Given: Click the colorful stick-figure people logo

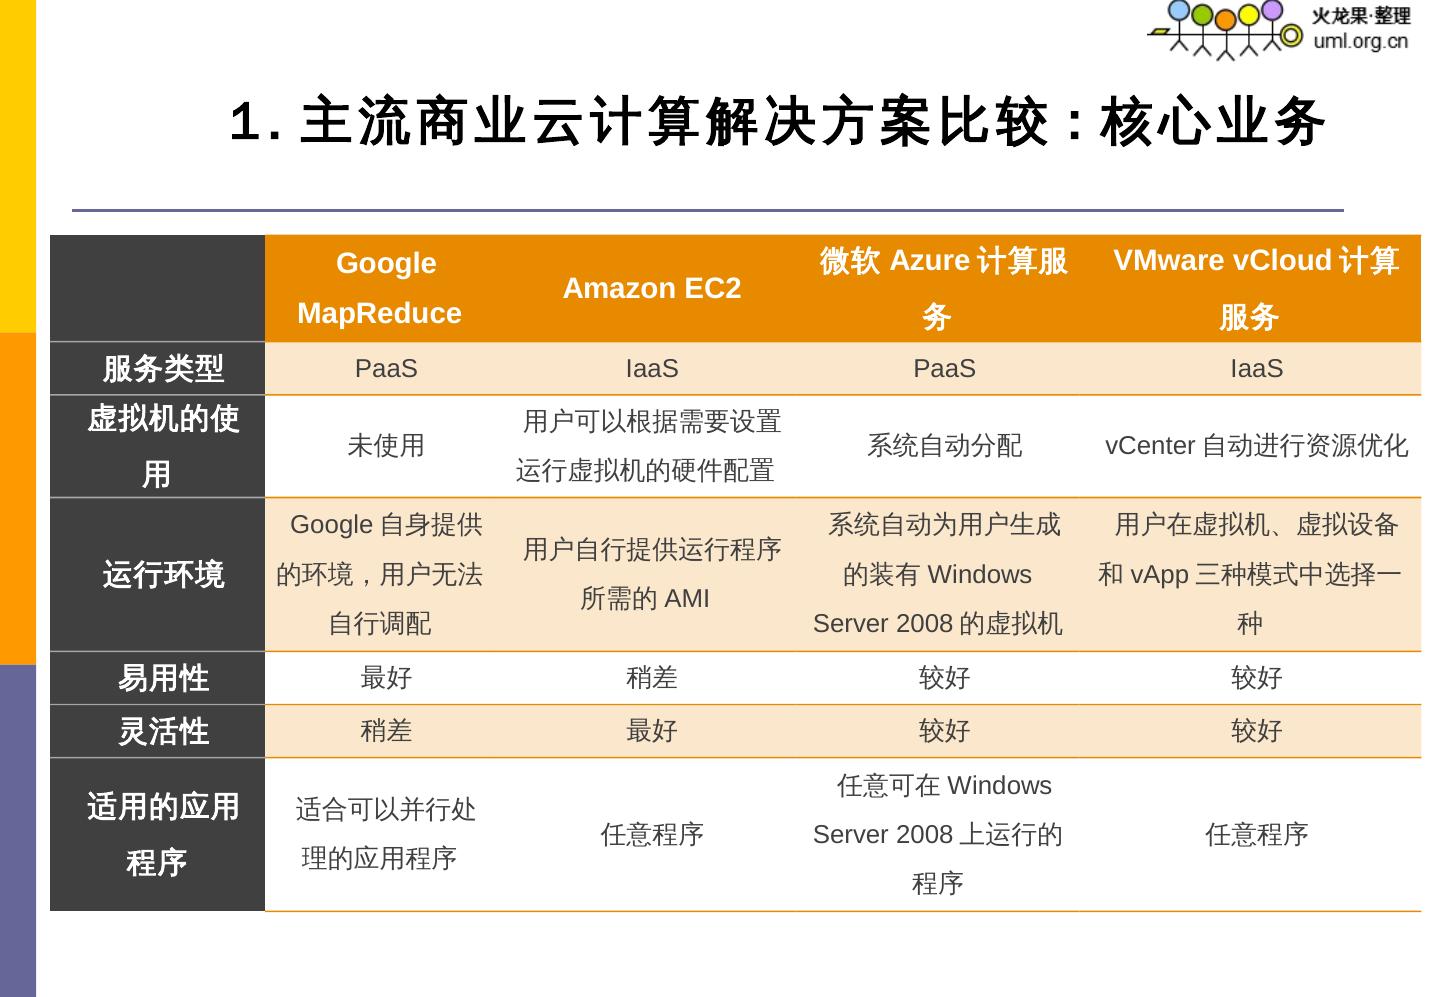Looking at the screenshot, I should [1225, 29].
